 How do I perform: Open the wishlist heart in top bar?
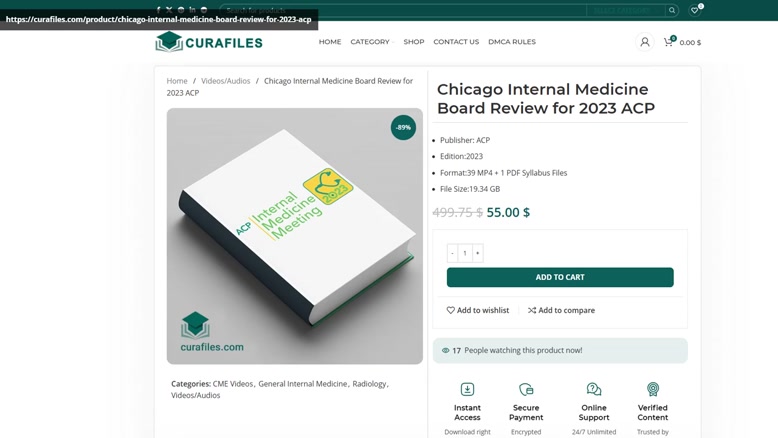click(x=695, y=10)
